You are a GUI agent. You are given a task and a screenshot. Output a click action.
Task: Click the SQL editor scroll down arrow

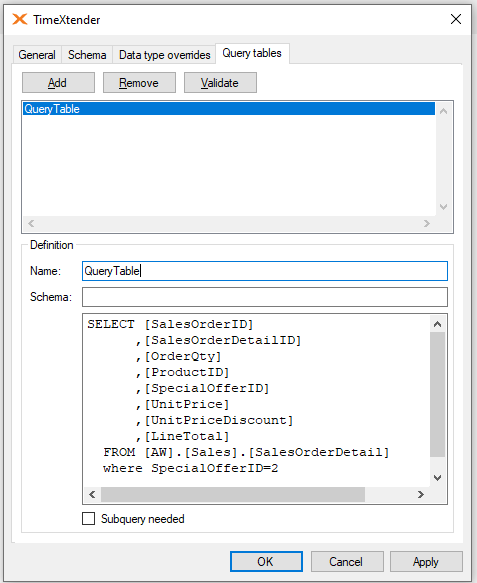[438, 478]
